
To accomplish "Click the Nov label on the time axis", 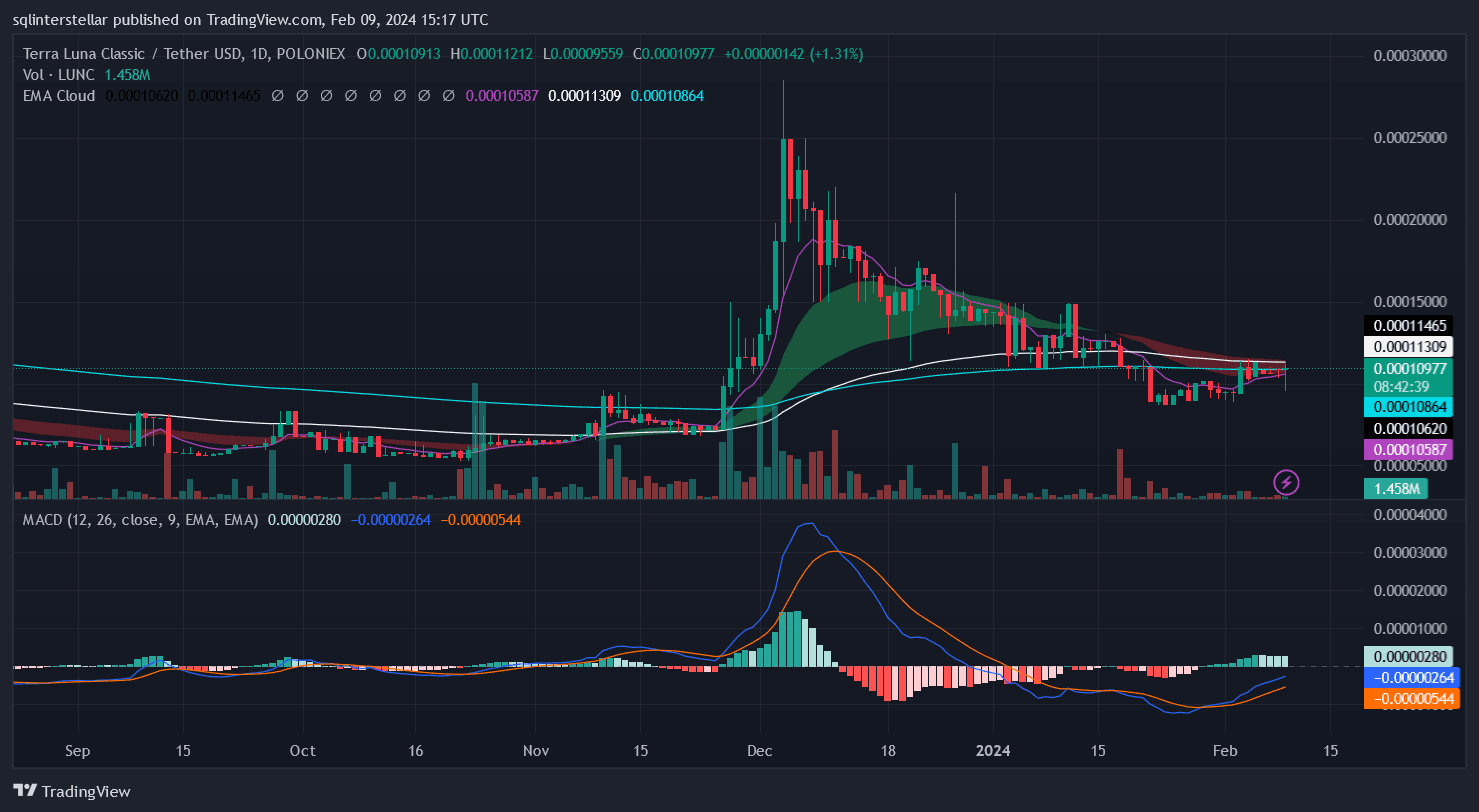I will pyautogui.click(x=537, y=751).
